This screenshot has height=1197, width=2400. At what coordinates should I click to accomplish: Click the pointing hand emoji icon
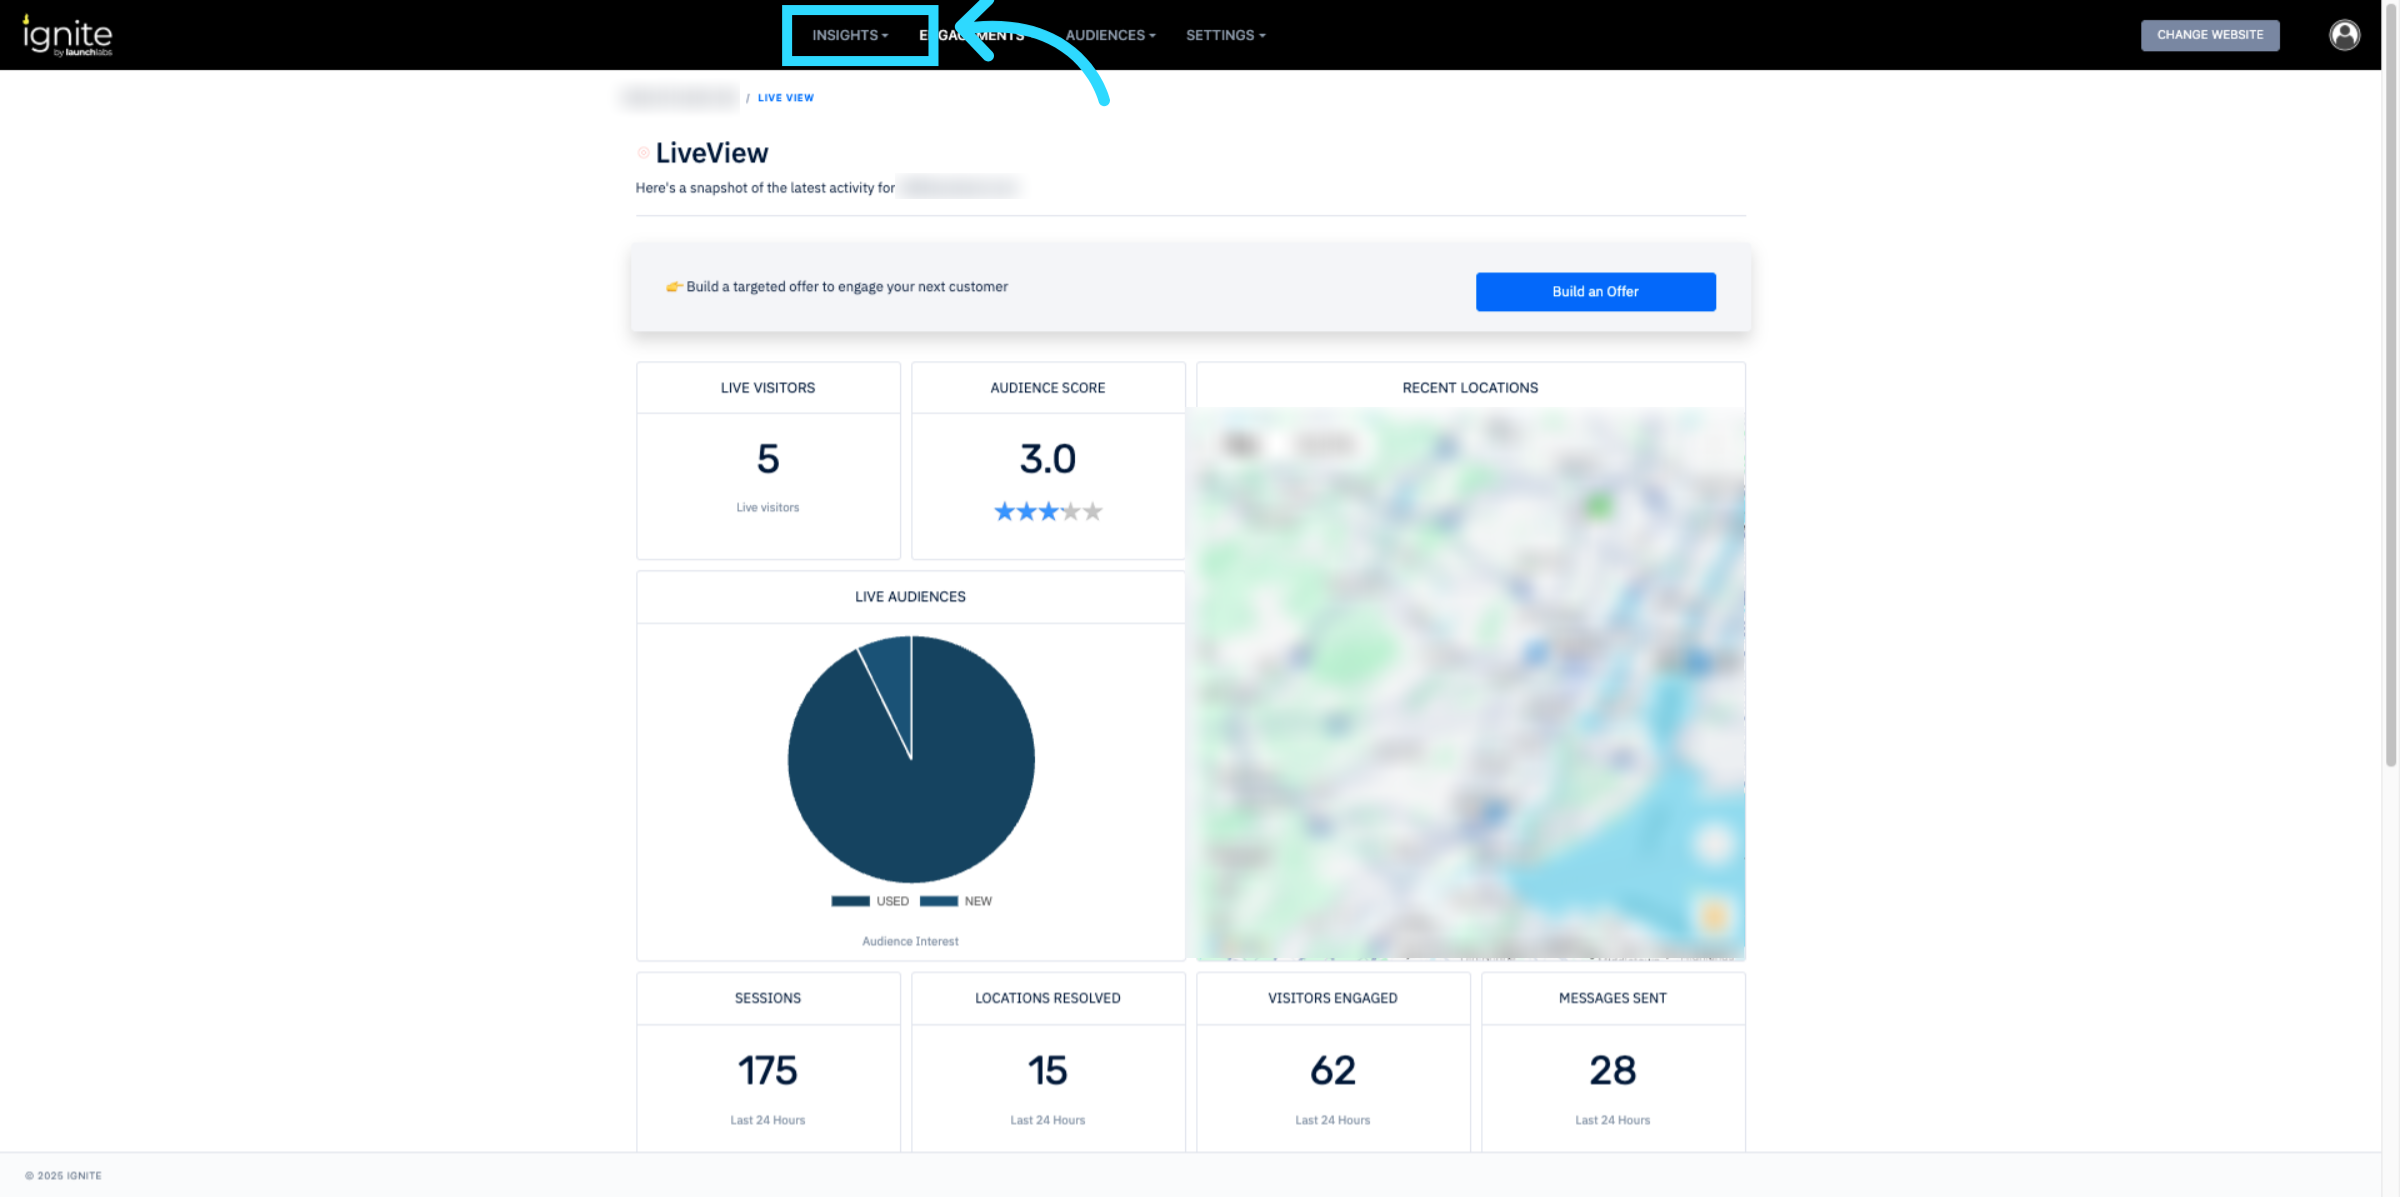tap(674, 287)
